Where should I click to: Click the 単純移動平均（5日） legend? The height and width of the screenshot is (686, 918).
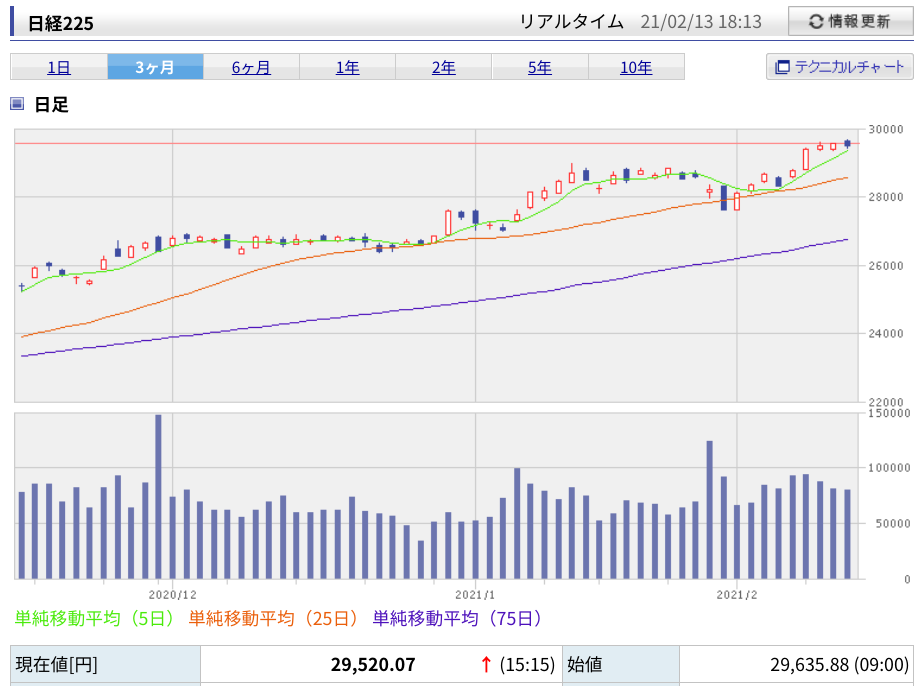coord(94,619)
